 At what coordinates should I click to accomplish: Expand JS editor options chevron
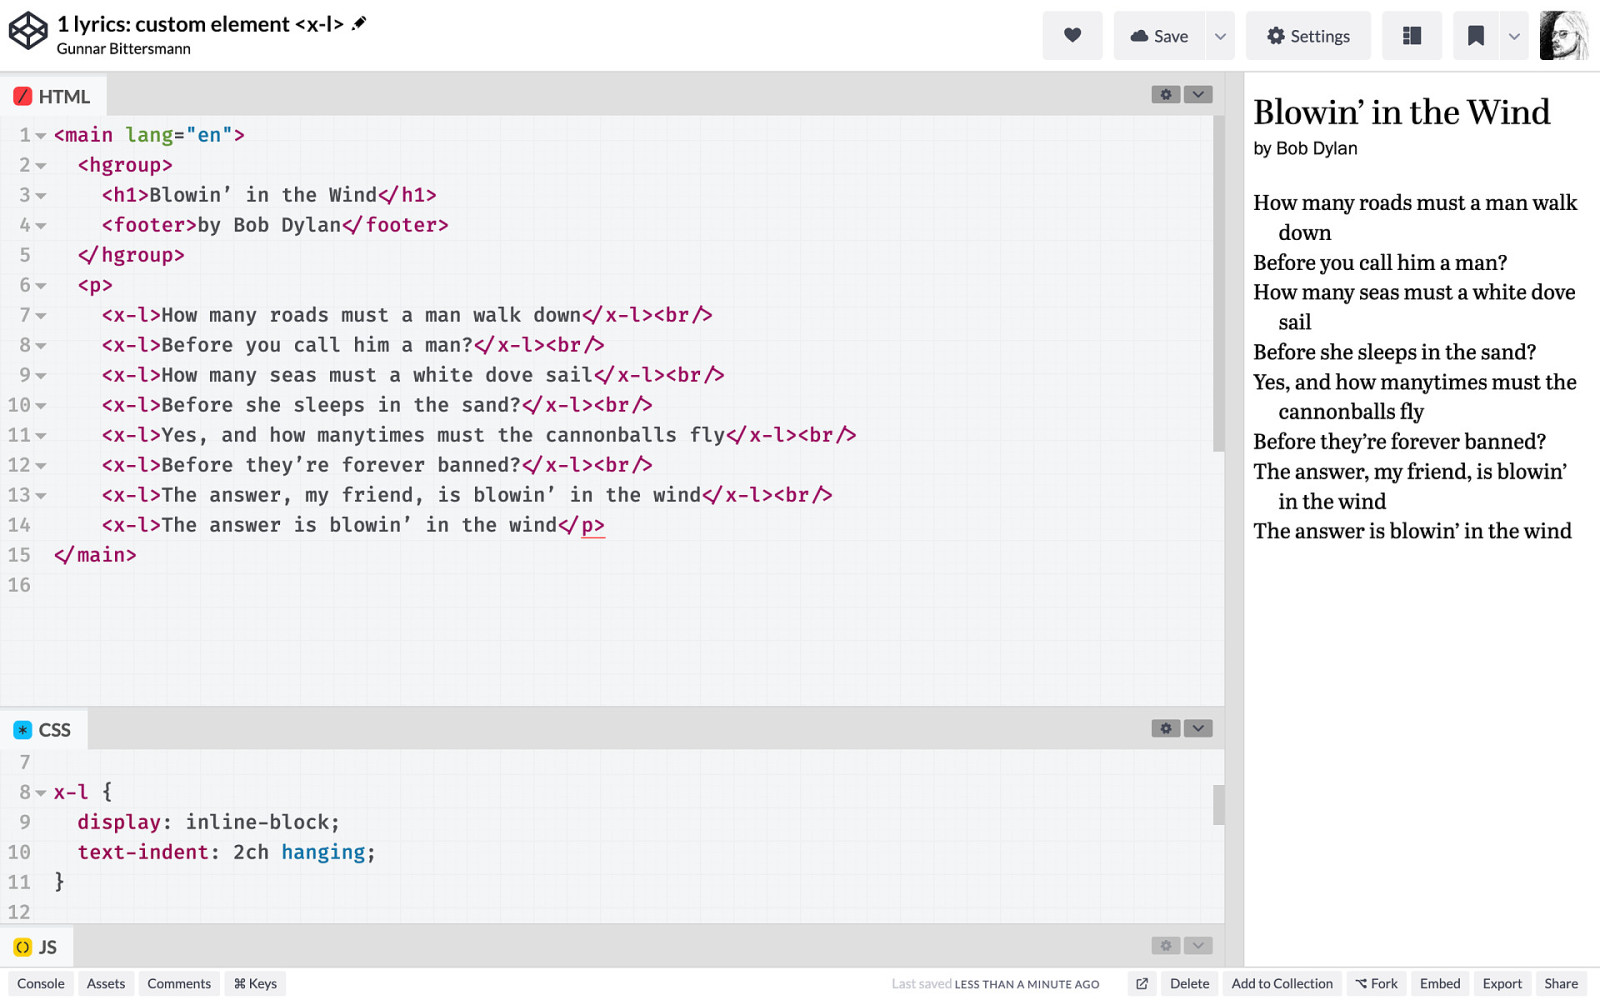(x=1198, y=945)
